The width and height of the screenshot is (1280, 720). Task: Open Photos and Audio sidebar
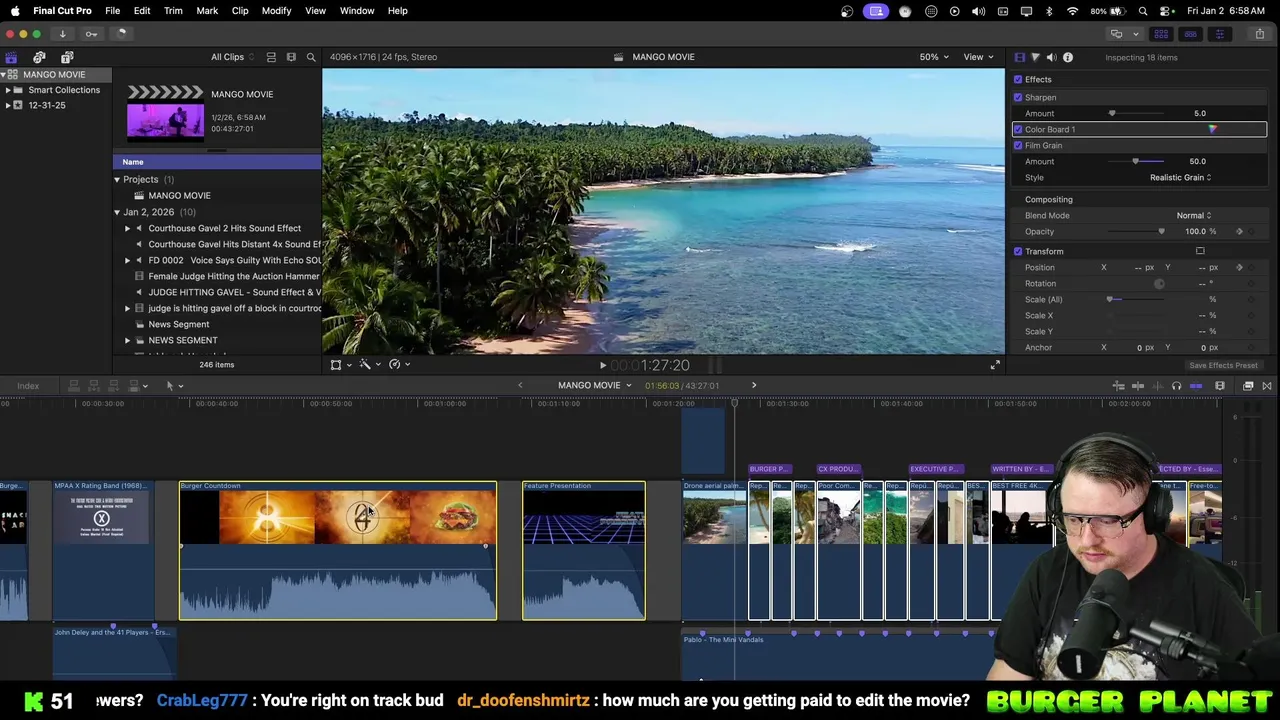(x=39, y=57)
